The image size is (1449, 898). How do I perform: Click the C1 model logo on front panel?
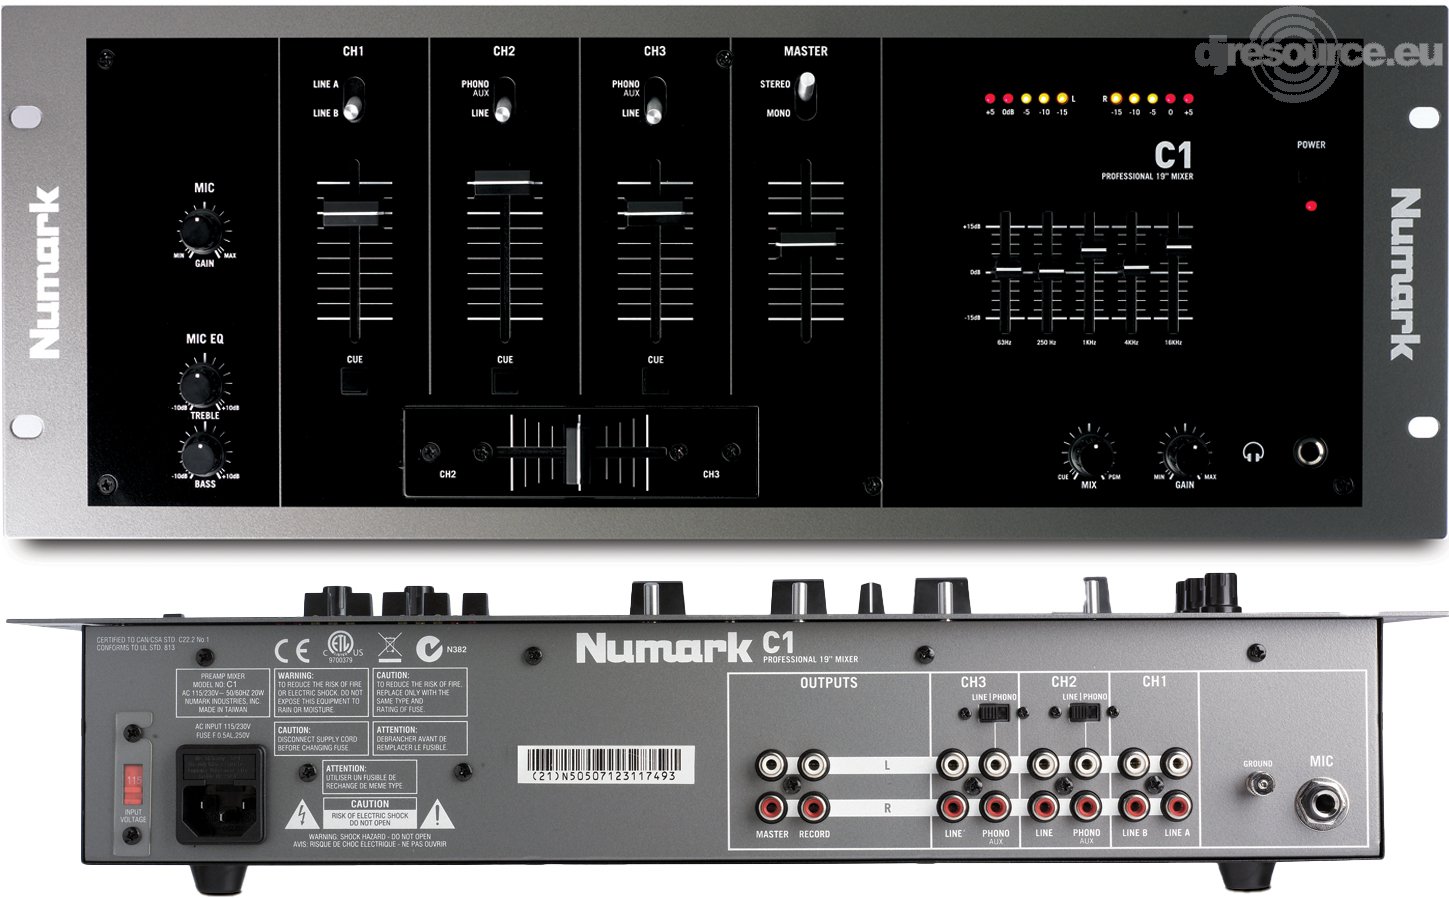1173,155
